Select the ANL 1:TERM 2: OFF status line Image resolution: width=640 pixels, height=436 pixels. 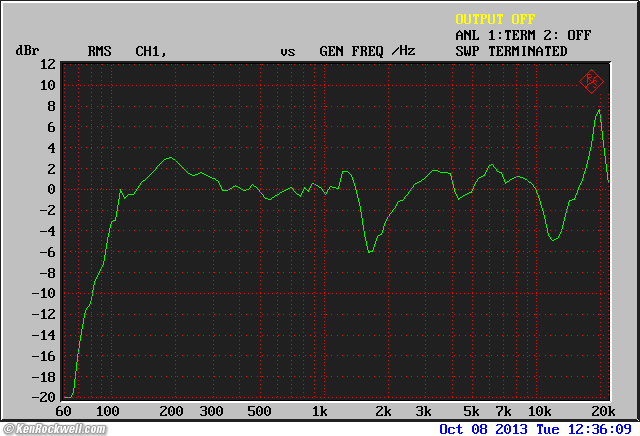pos(522,35)
